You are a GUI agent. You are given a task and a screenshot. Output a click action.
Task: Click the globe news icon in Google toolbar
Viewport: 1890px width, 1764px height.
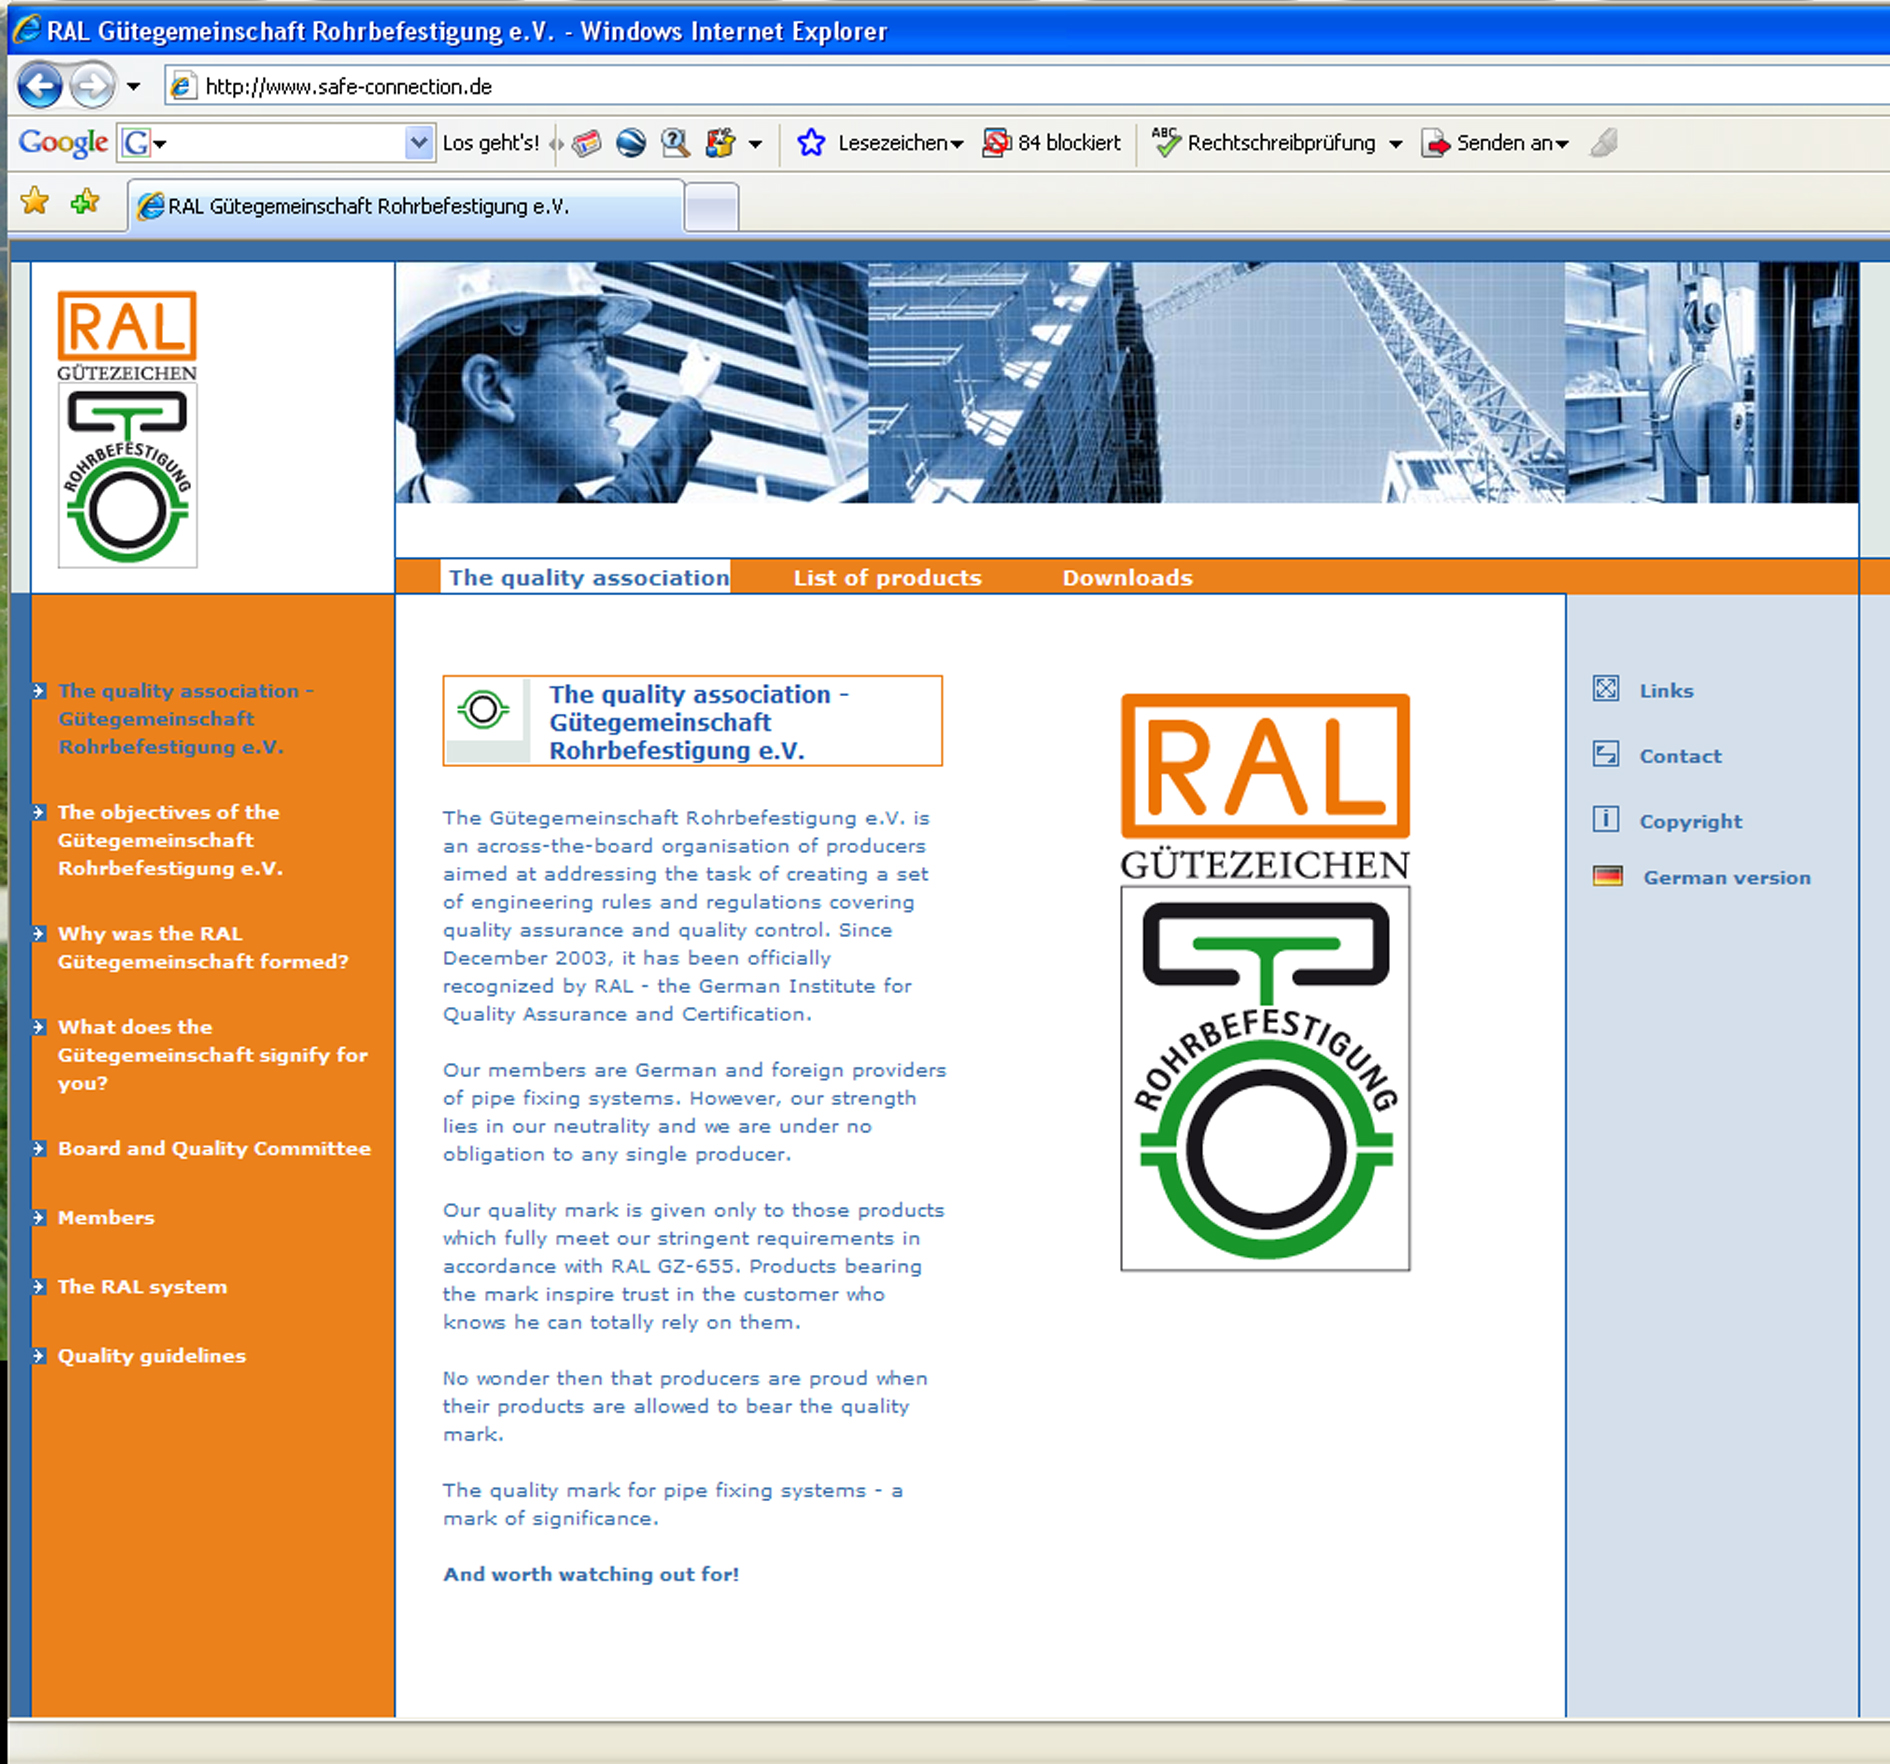[631, 143]
